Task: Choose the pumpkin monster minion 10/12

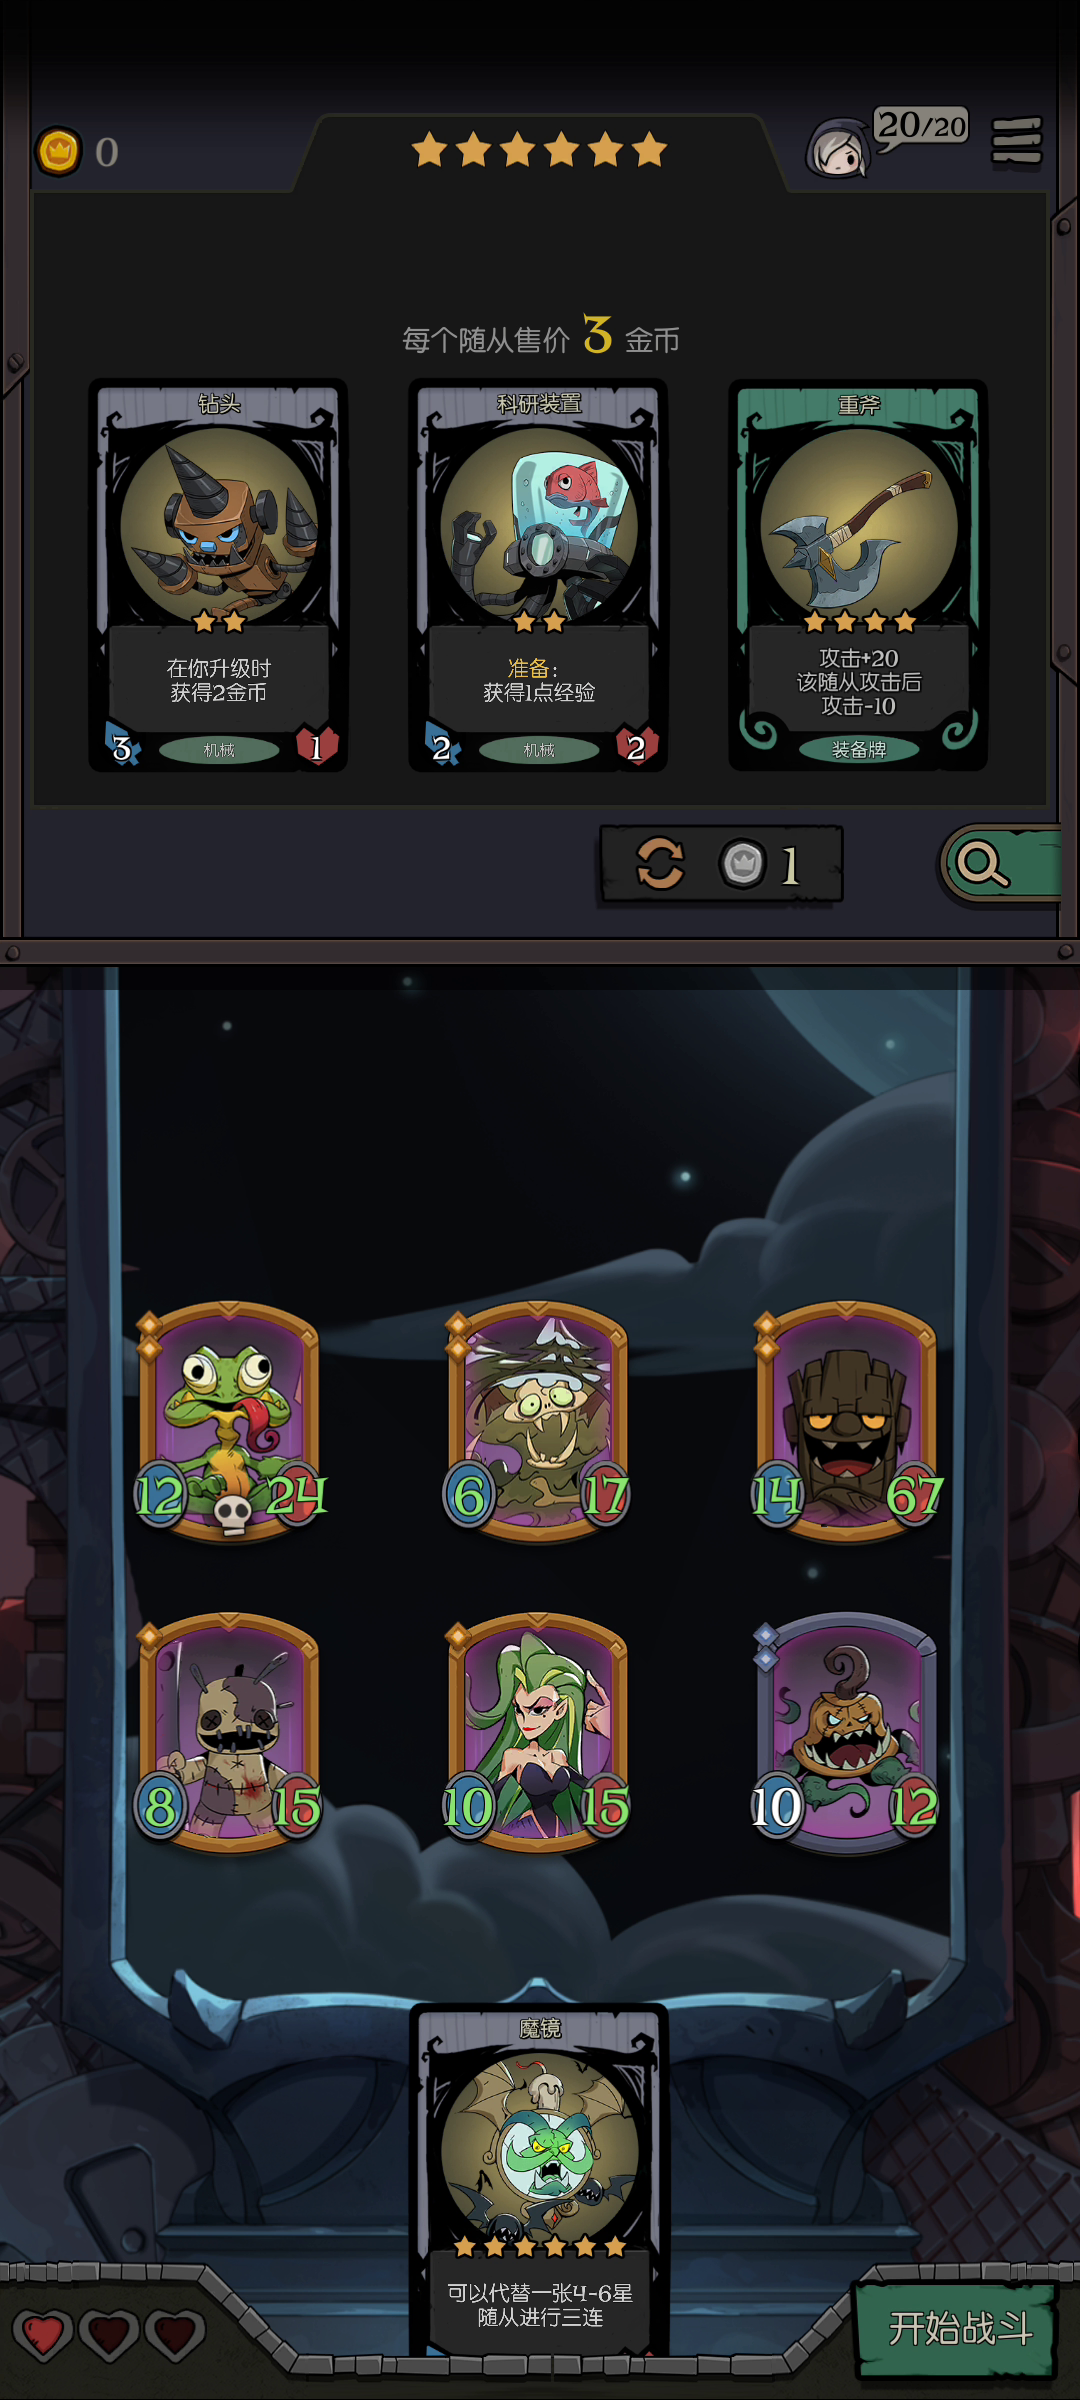Action: click(x=847, y=1732)
